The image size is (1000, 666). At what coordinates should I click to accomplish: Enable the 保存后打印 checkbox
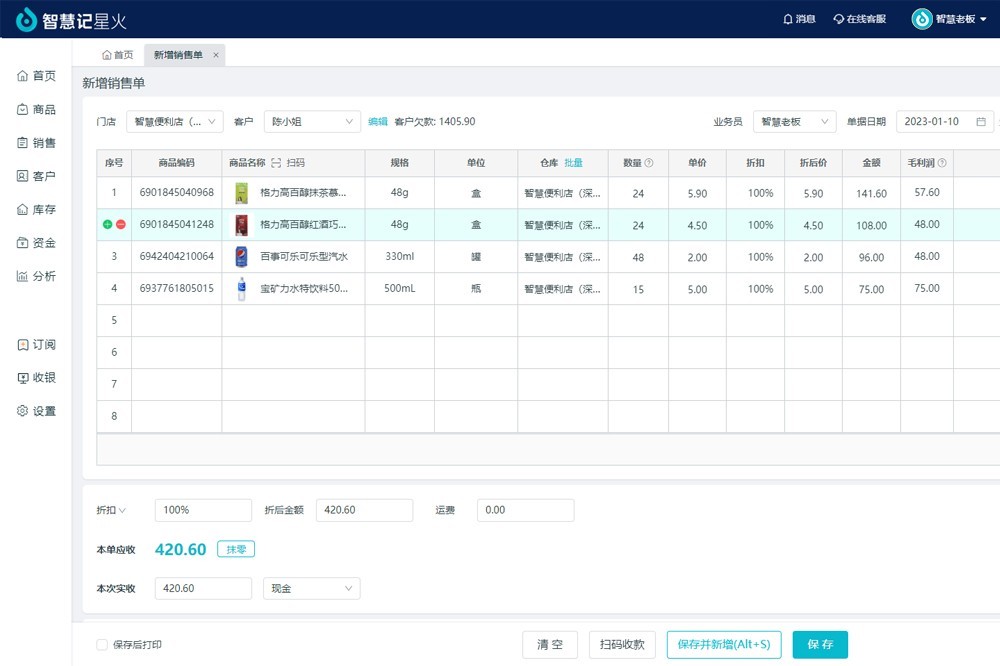102,645
